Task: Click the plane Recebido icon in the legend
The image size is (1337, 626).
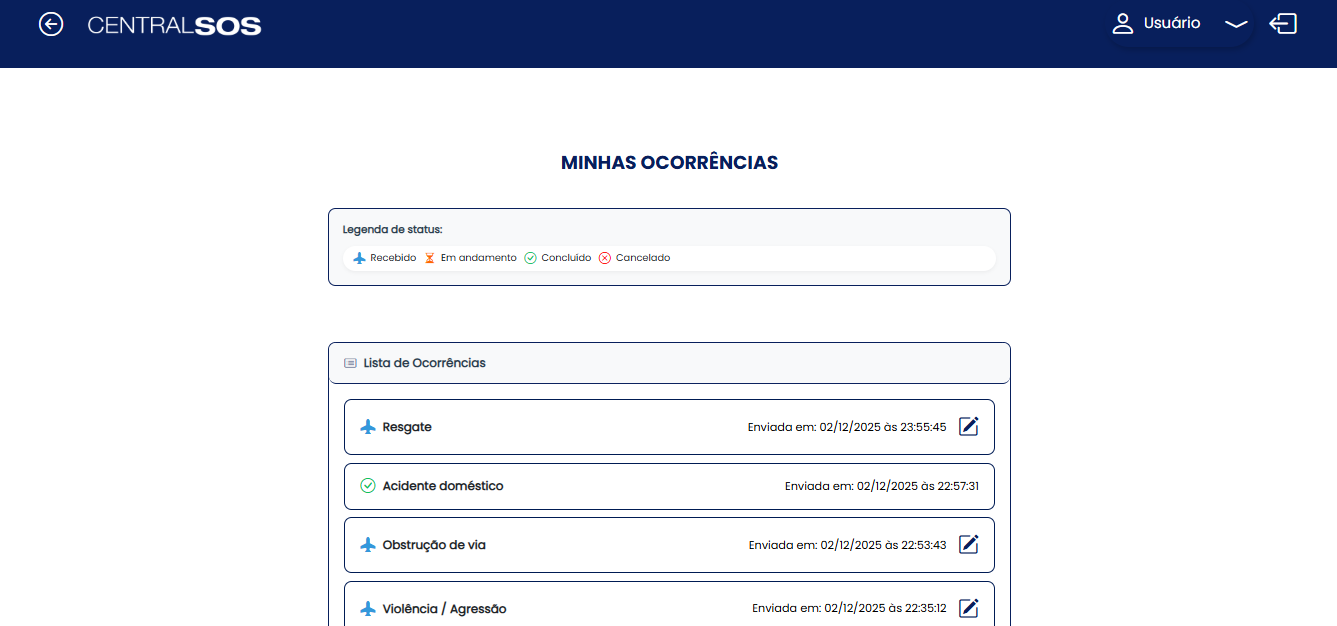Action: point(359,257)
